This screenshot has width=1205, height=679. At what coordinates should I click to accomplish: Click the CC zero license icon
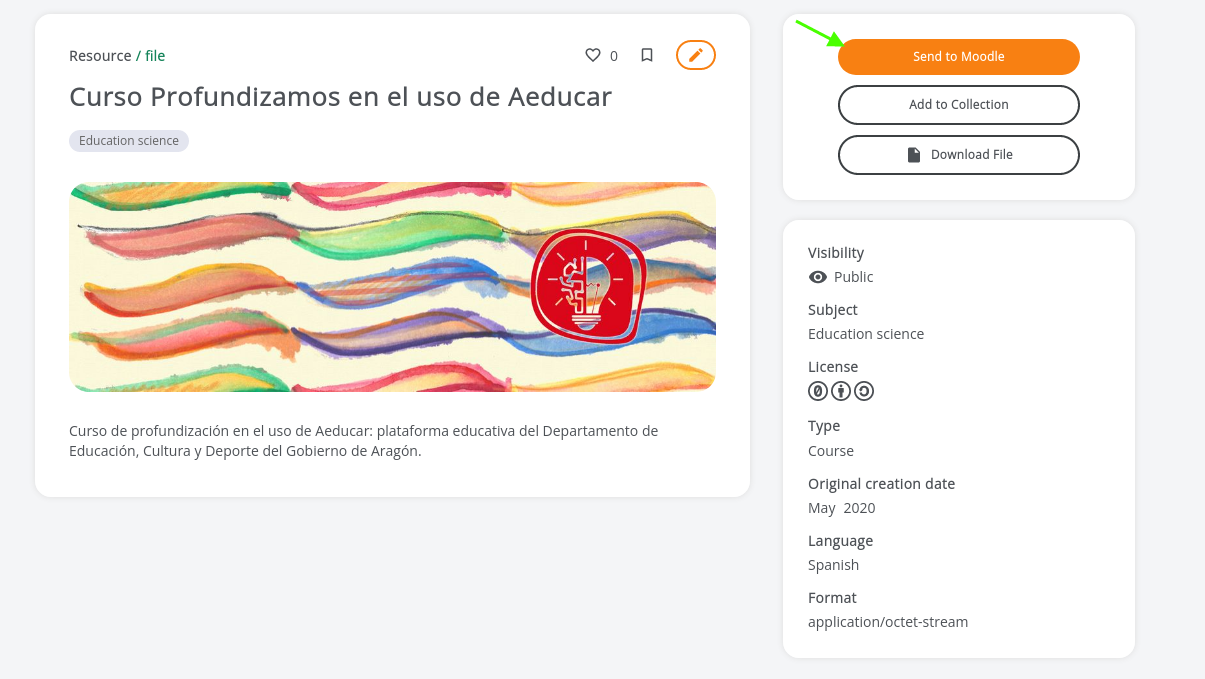pos(818,391)
